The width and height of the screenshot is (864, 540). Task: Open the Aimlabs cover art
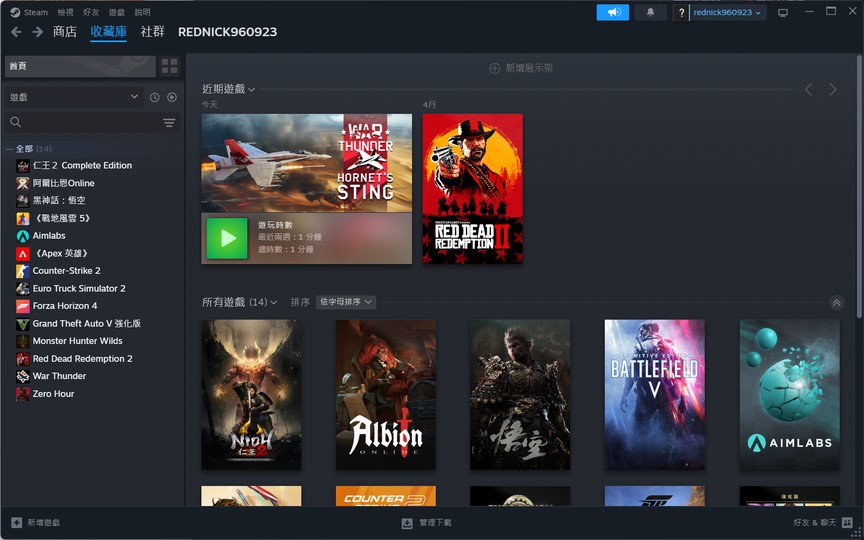point(790,395)
